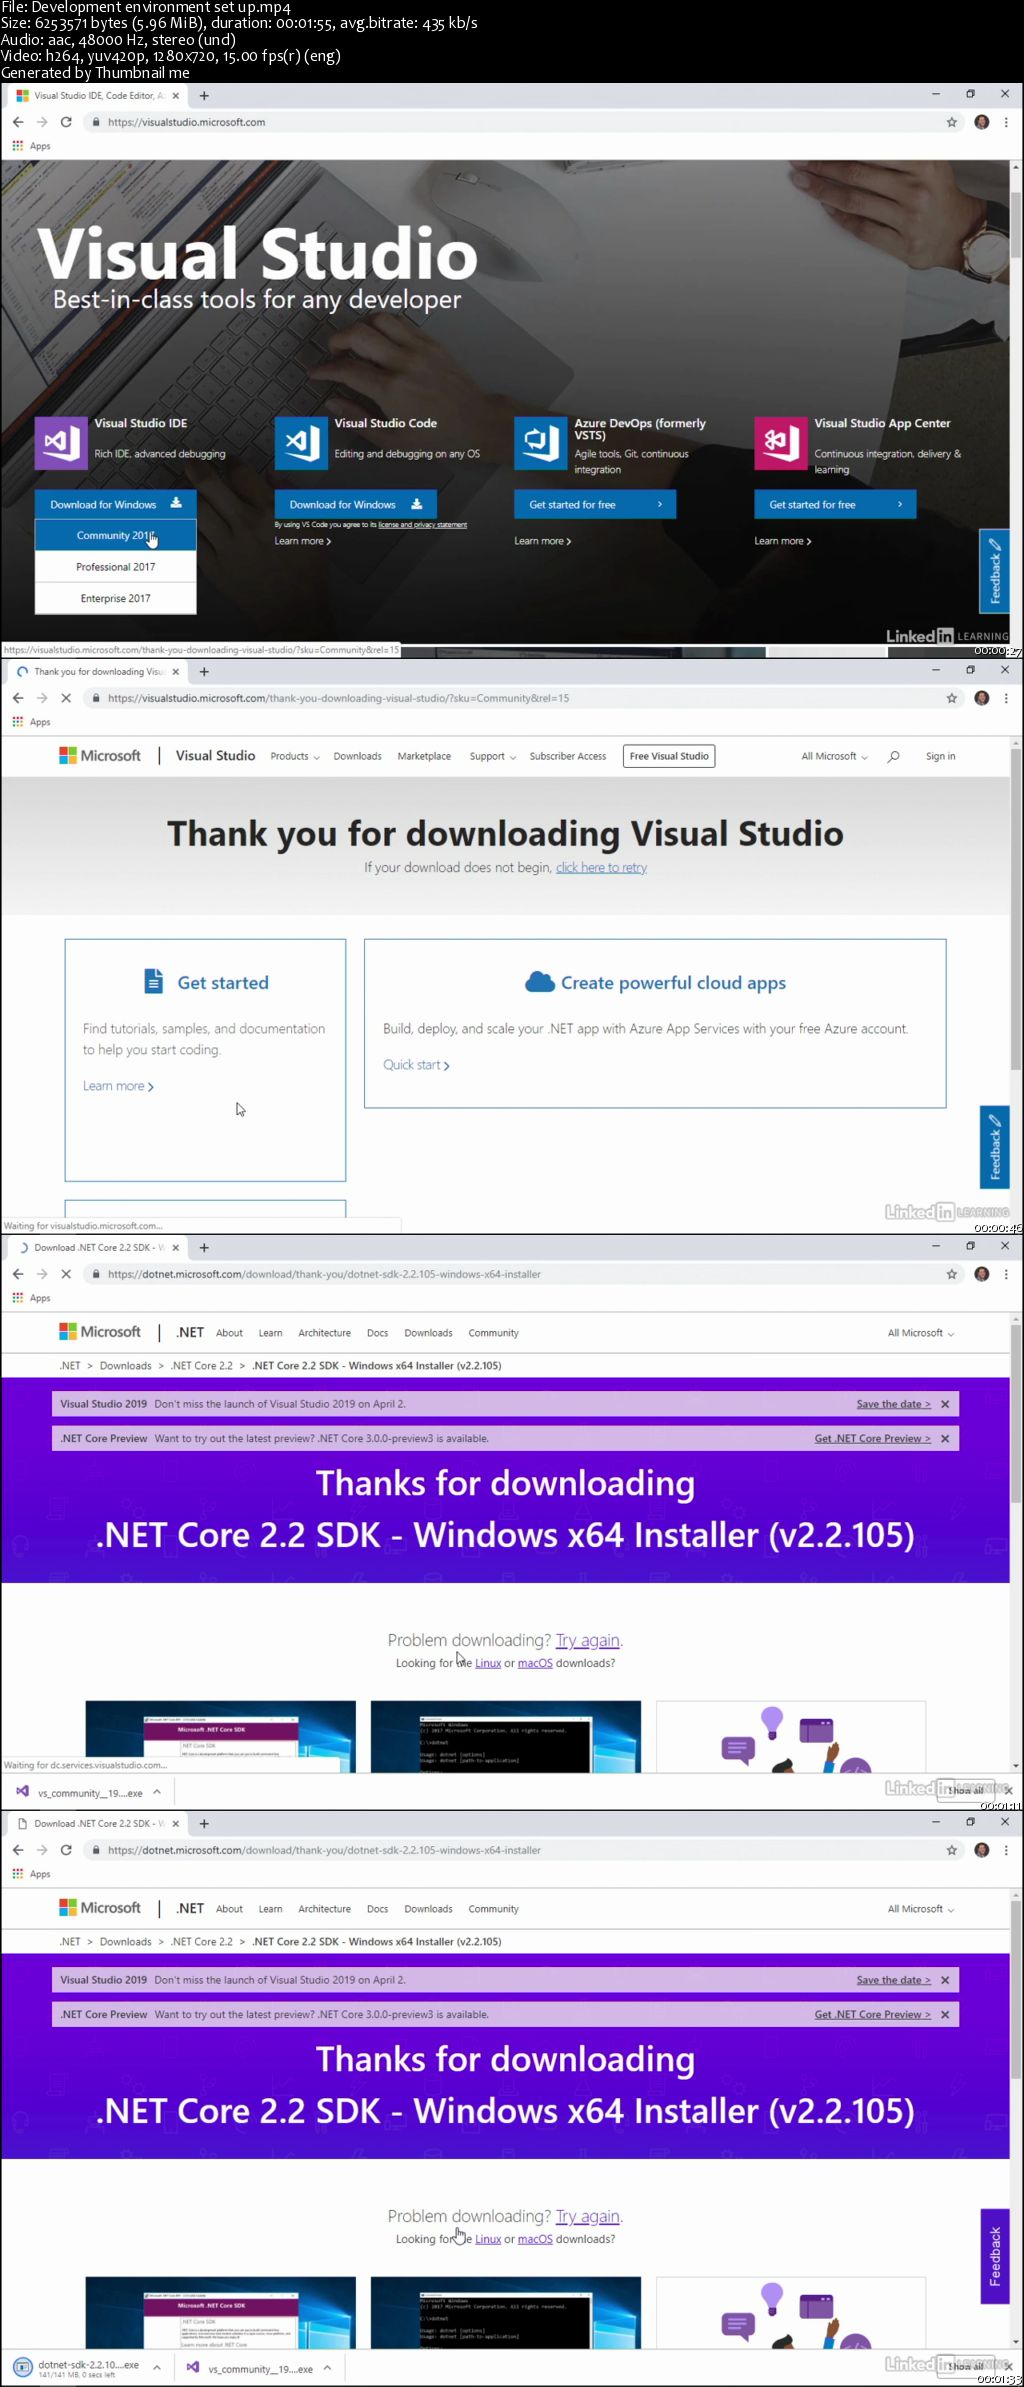Viewport: 1024px width, 2387px height.
Task: Open Learn more under Visual Studio Code
Action: (x=302, y=541)
